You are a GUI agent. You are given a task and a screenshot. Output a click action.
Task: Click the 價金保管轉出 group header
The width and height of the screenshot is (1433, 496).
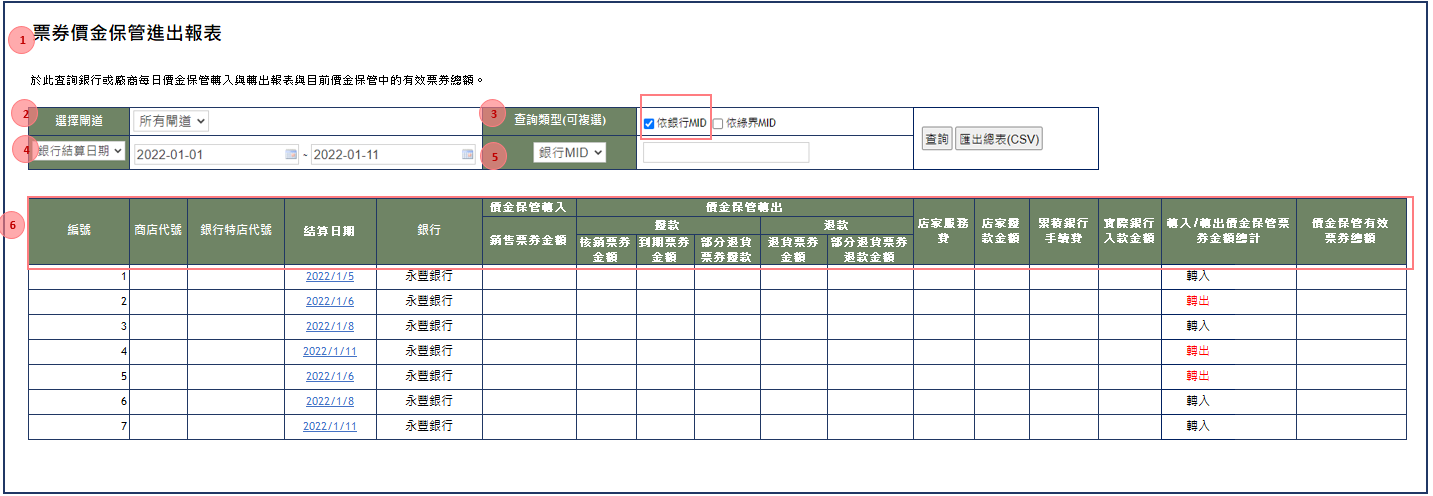click(x=745, y=207)
